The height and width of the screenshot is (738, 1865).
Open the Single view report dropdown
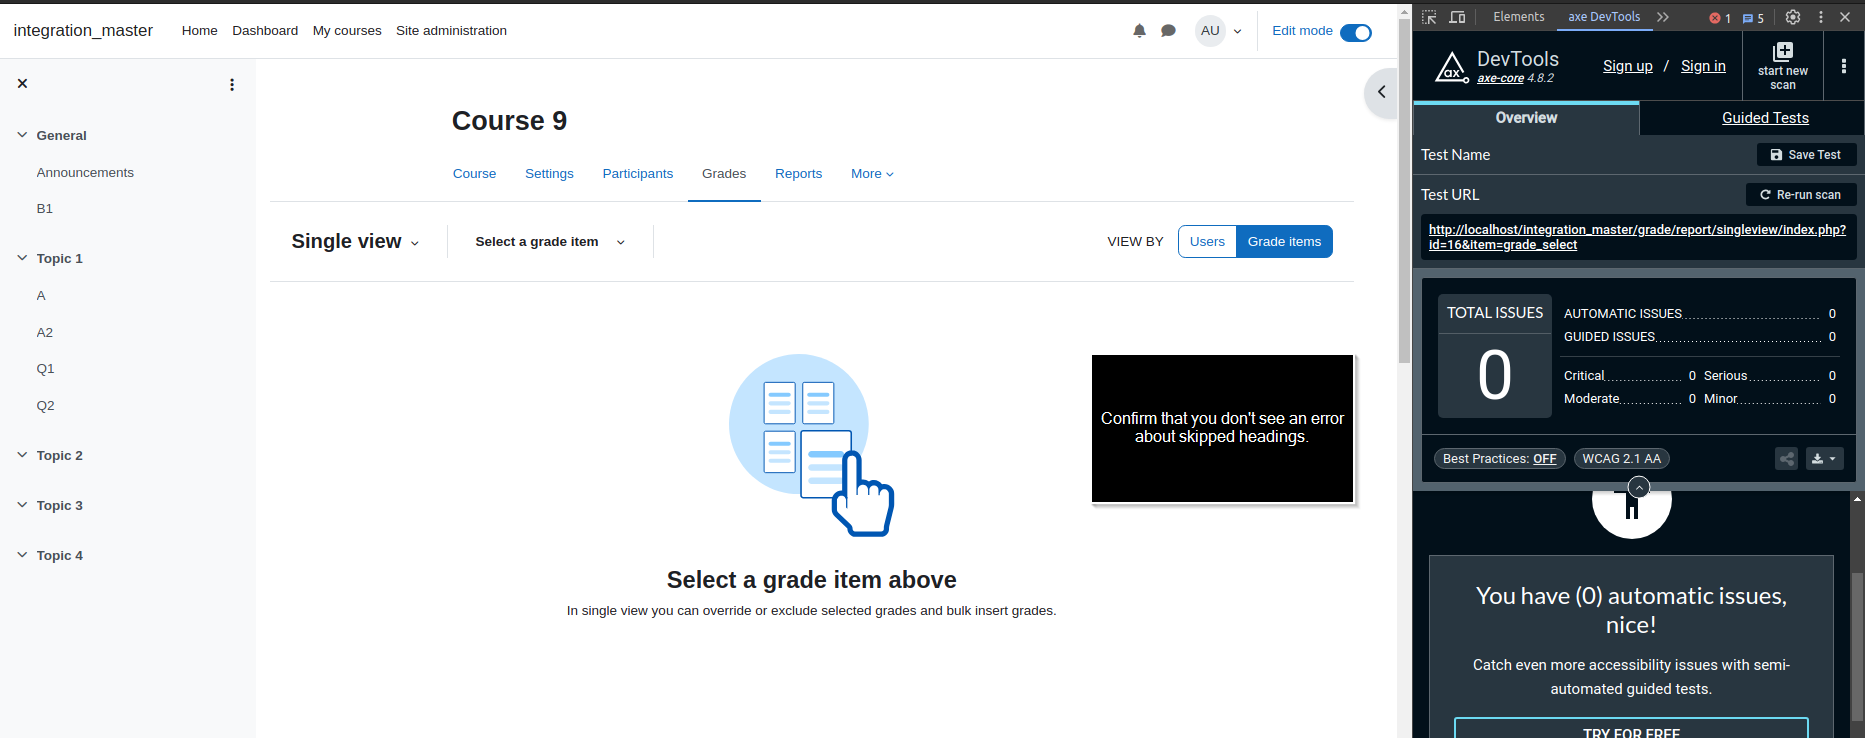coord(355,242)
